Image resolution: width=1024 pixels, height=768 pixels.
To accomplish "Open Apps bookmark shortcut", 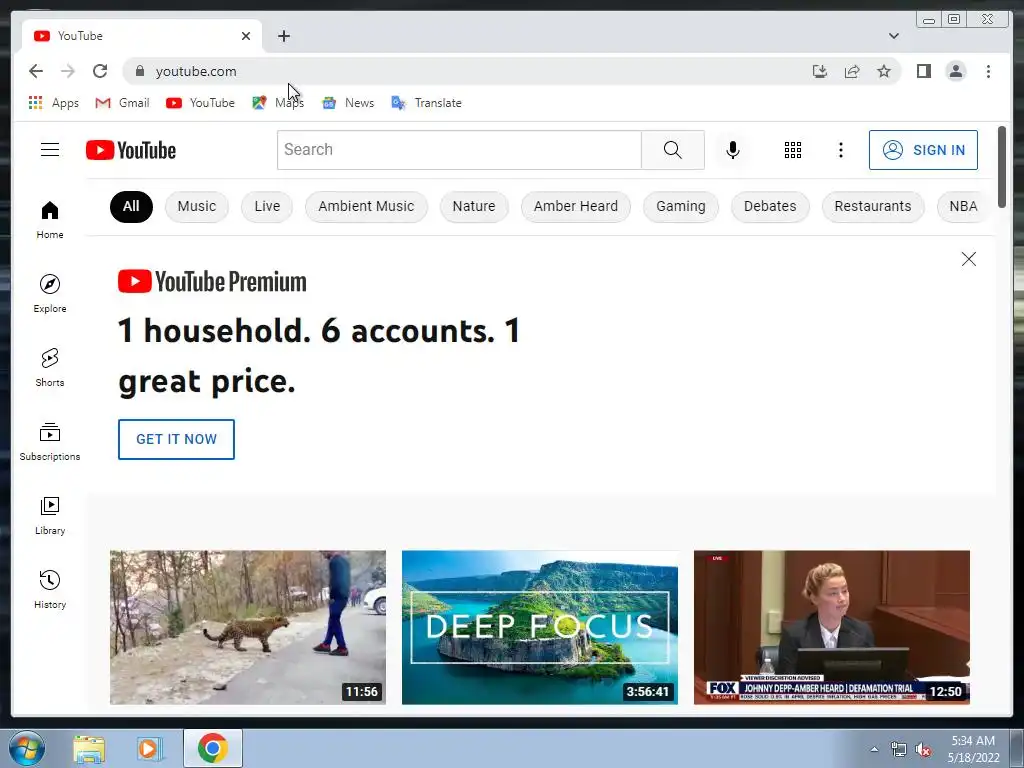I will point(54,103).
